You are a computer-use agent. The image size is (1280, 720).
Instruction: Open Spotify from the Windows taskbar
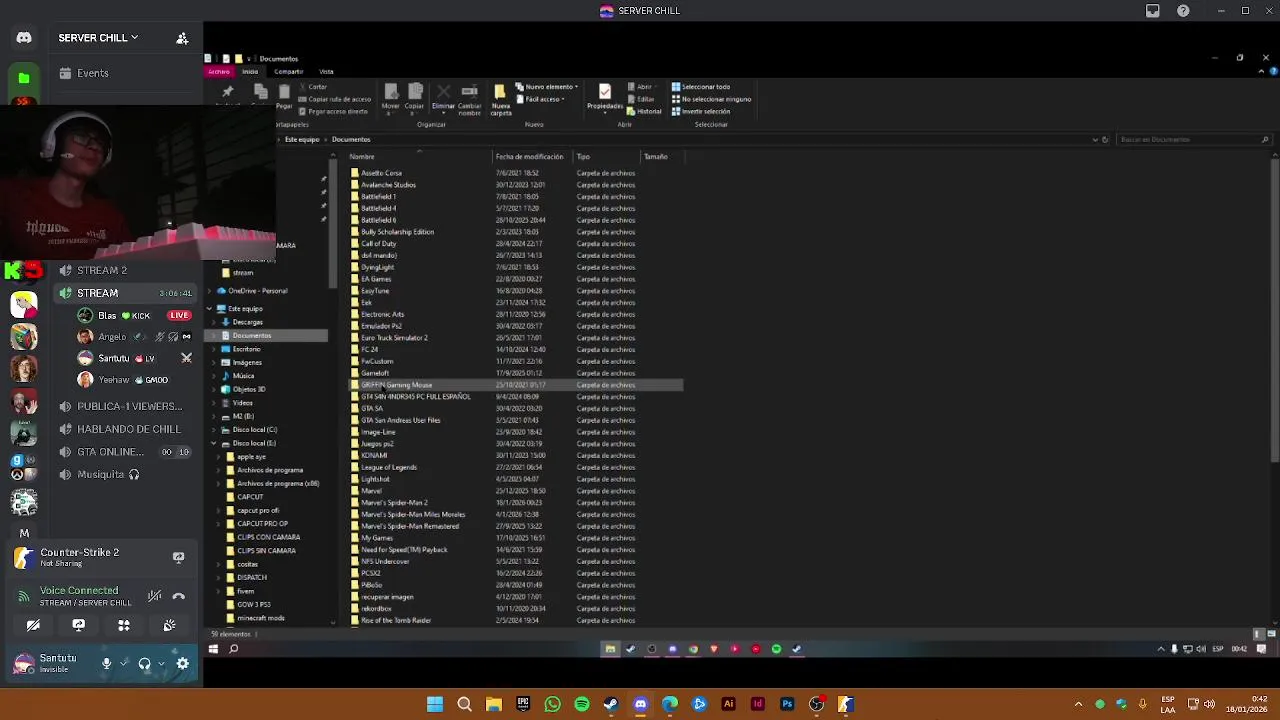click(582, 704)
